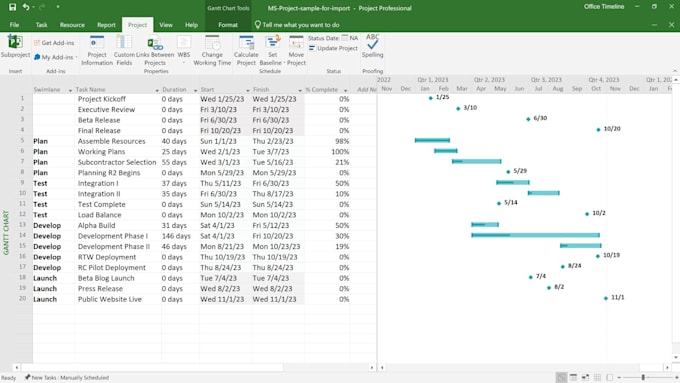680x383 pixels.
Task: Click New Tasks Manually Scheduled status
Action: (x=66, y=377)
